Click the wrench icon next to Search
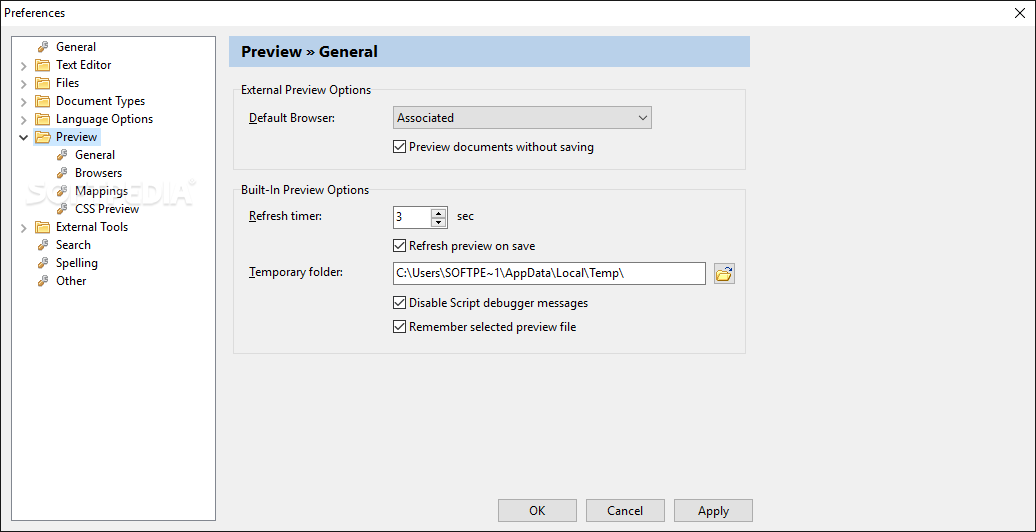 [43, 245]
